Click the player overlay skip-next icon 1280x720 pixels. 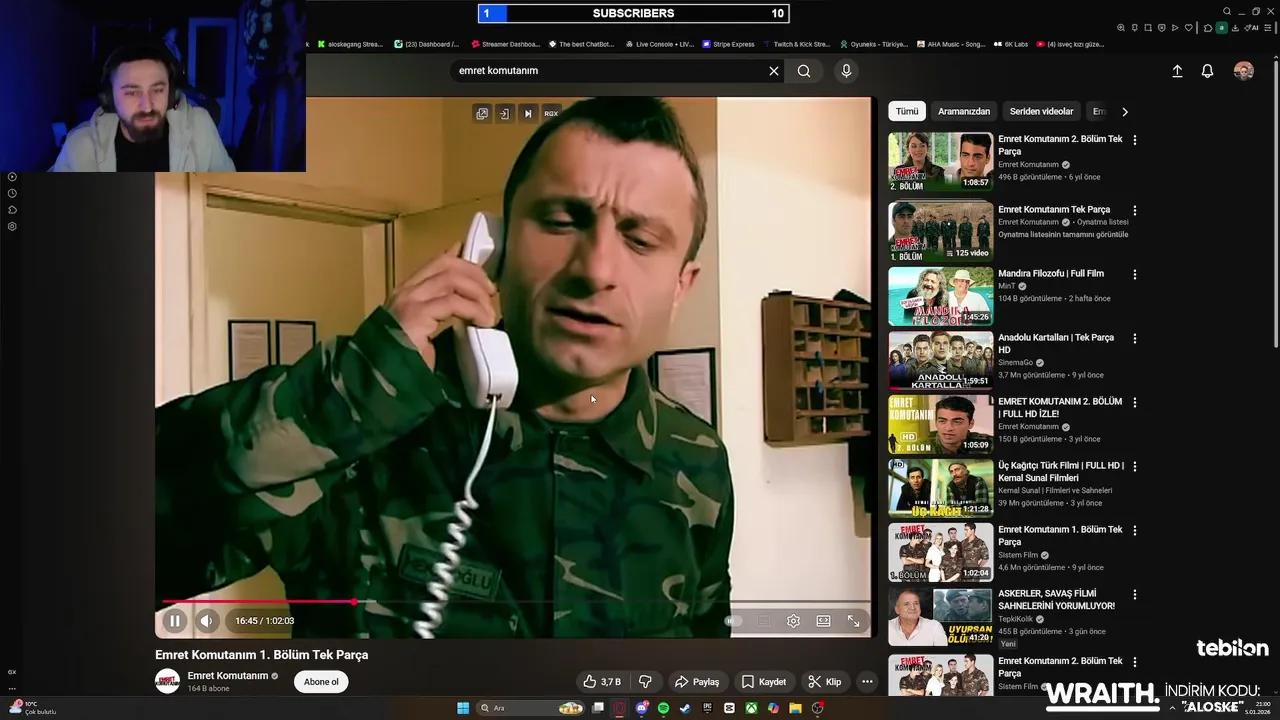pyautogui.click(x=528, y=114)
